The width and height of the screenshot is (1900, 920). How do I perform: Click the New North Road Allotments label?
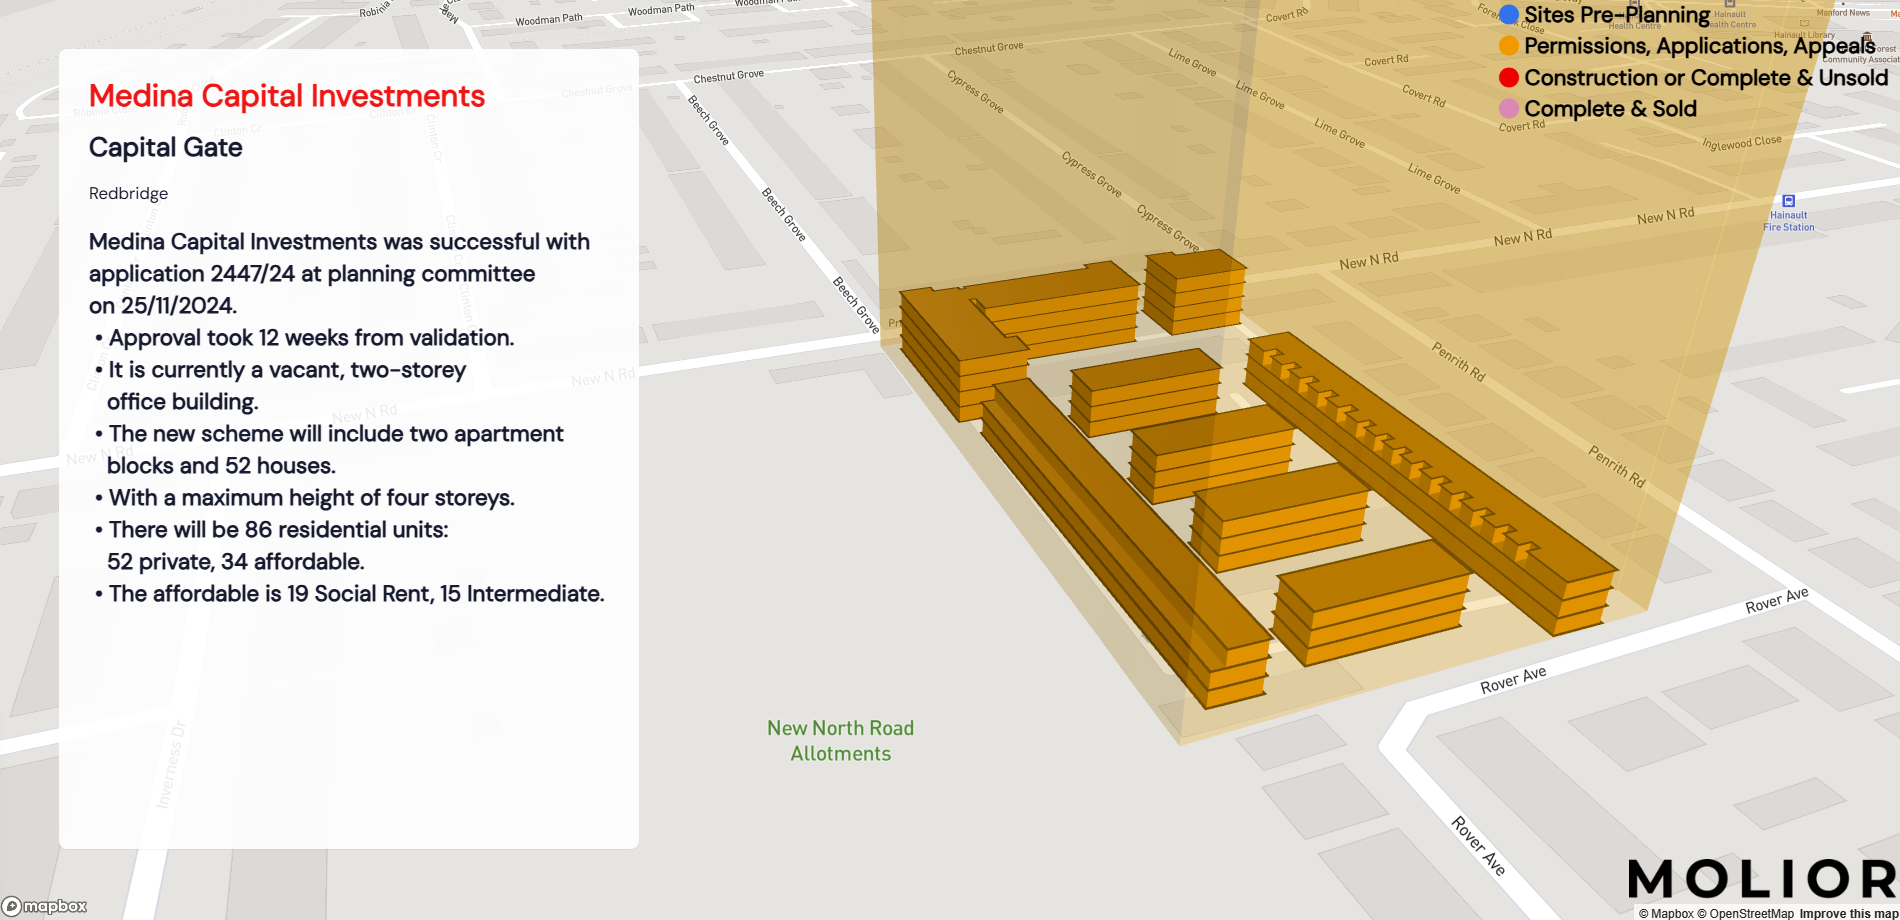(x=841, y=741)
